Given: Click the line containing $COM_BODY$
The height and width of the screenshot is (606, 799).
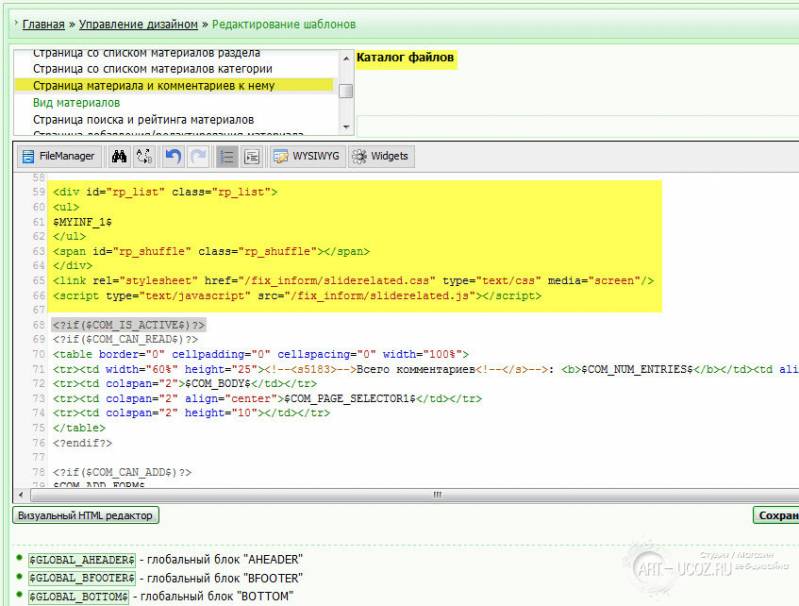Looking at the screenshot, I should coord(184,383).
